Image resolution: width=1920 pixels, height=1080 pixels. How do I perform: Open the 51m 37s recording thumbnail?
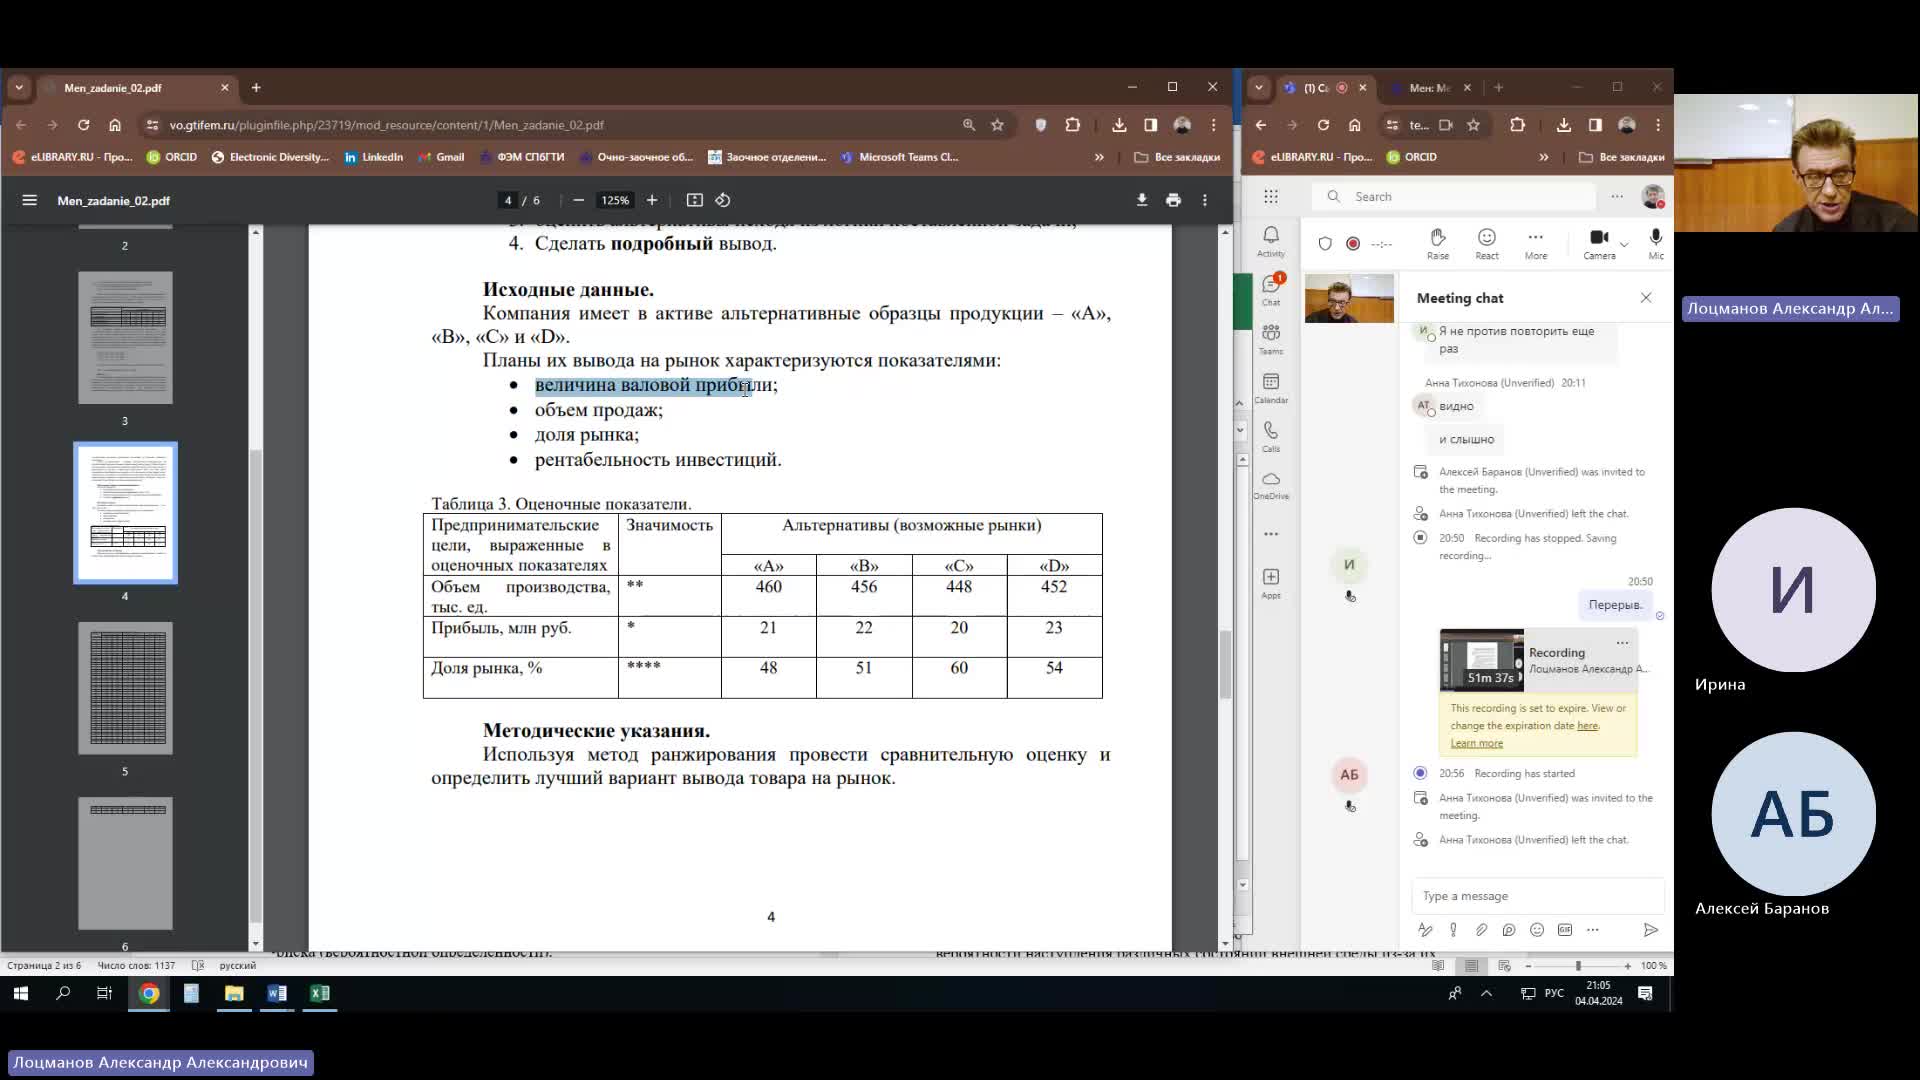pos(1482,660)
